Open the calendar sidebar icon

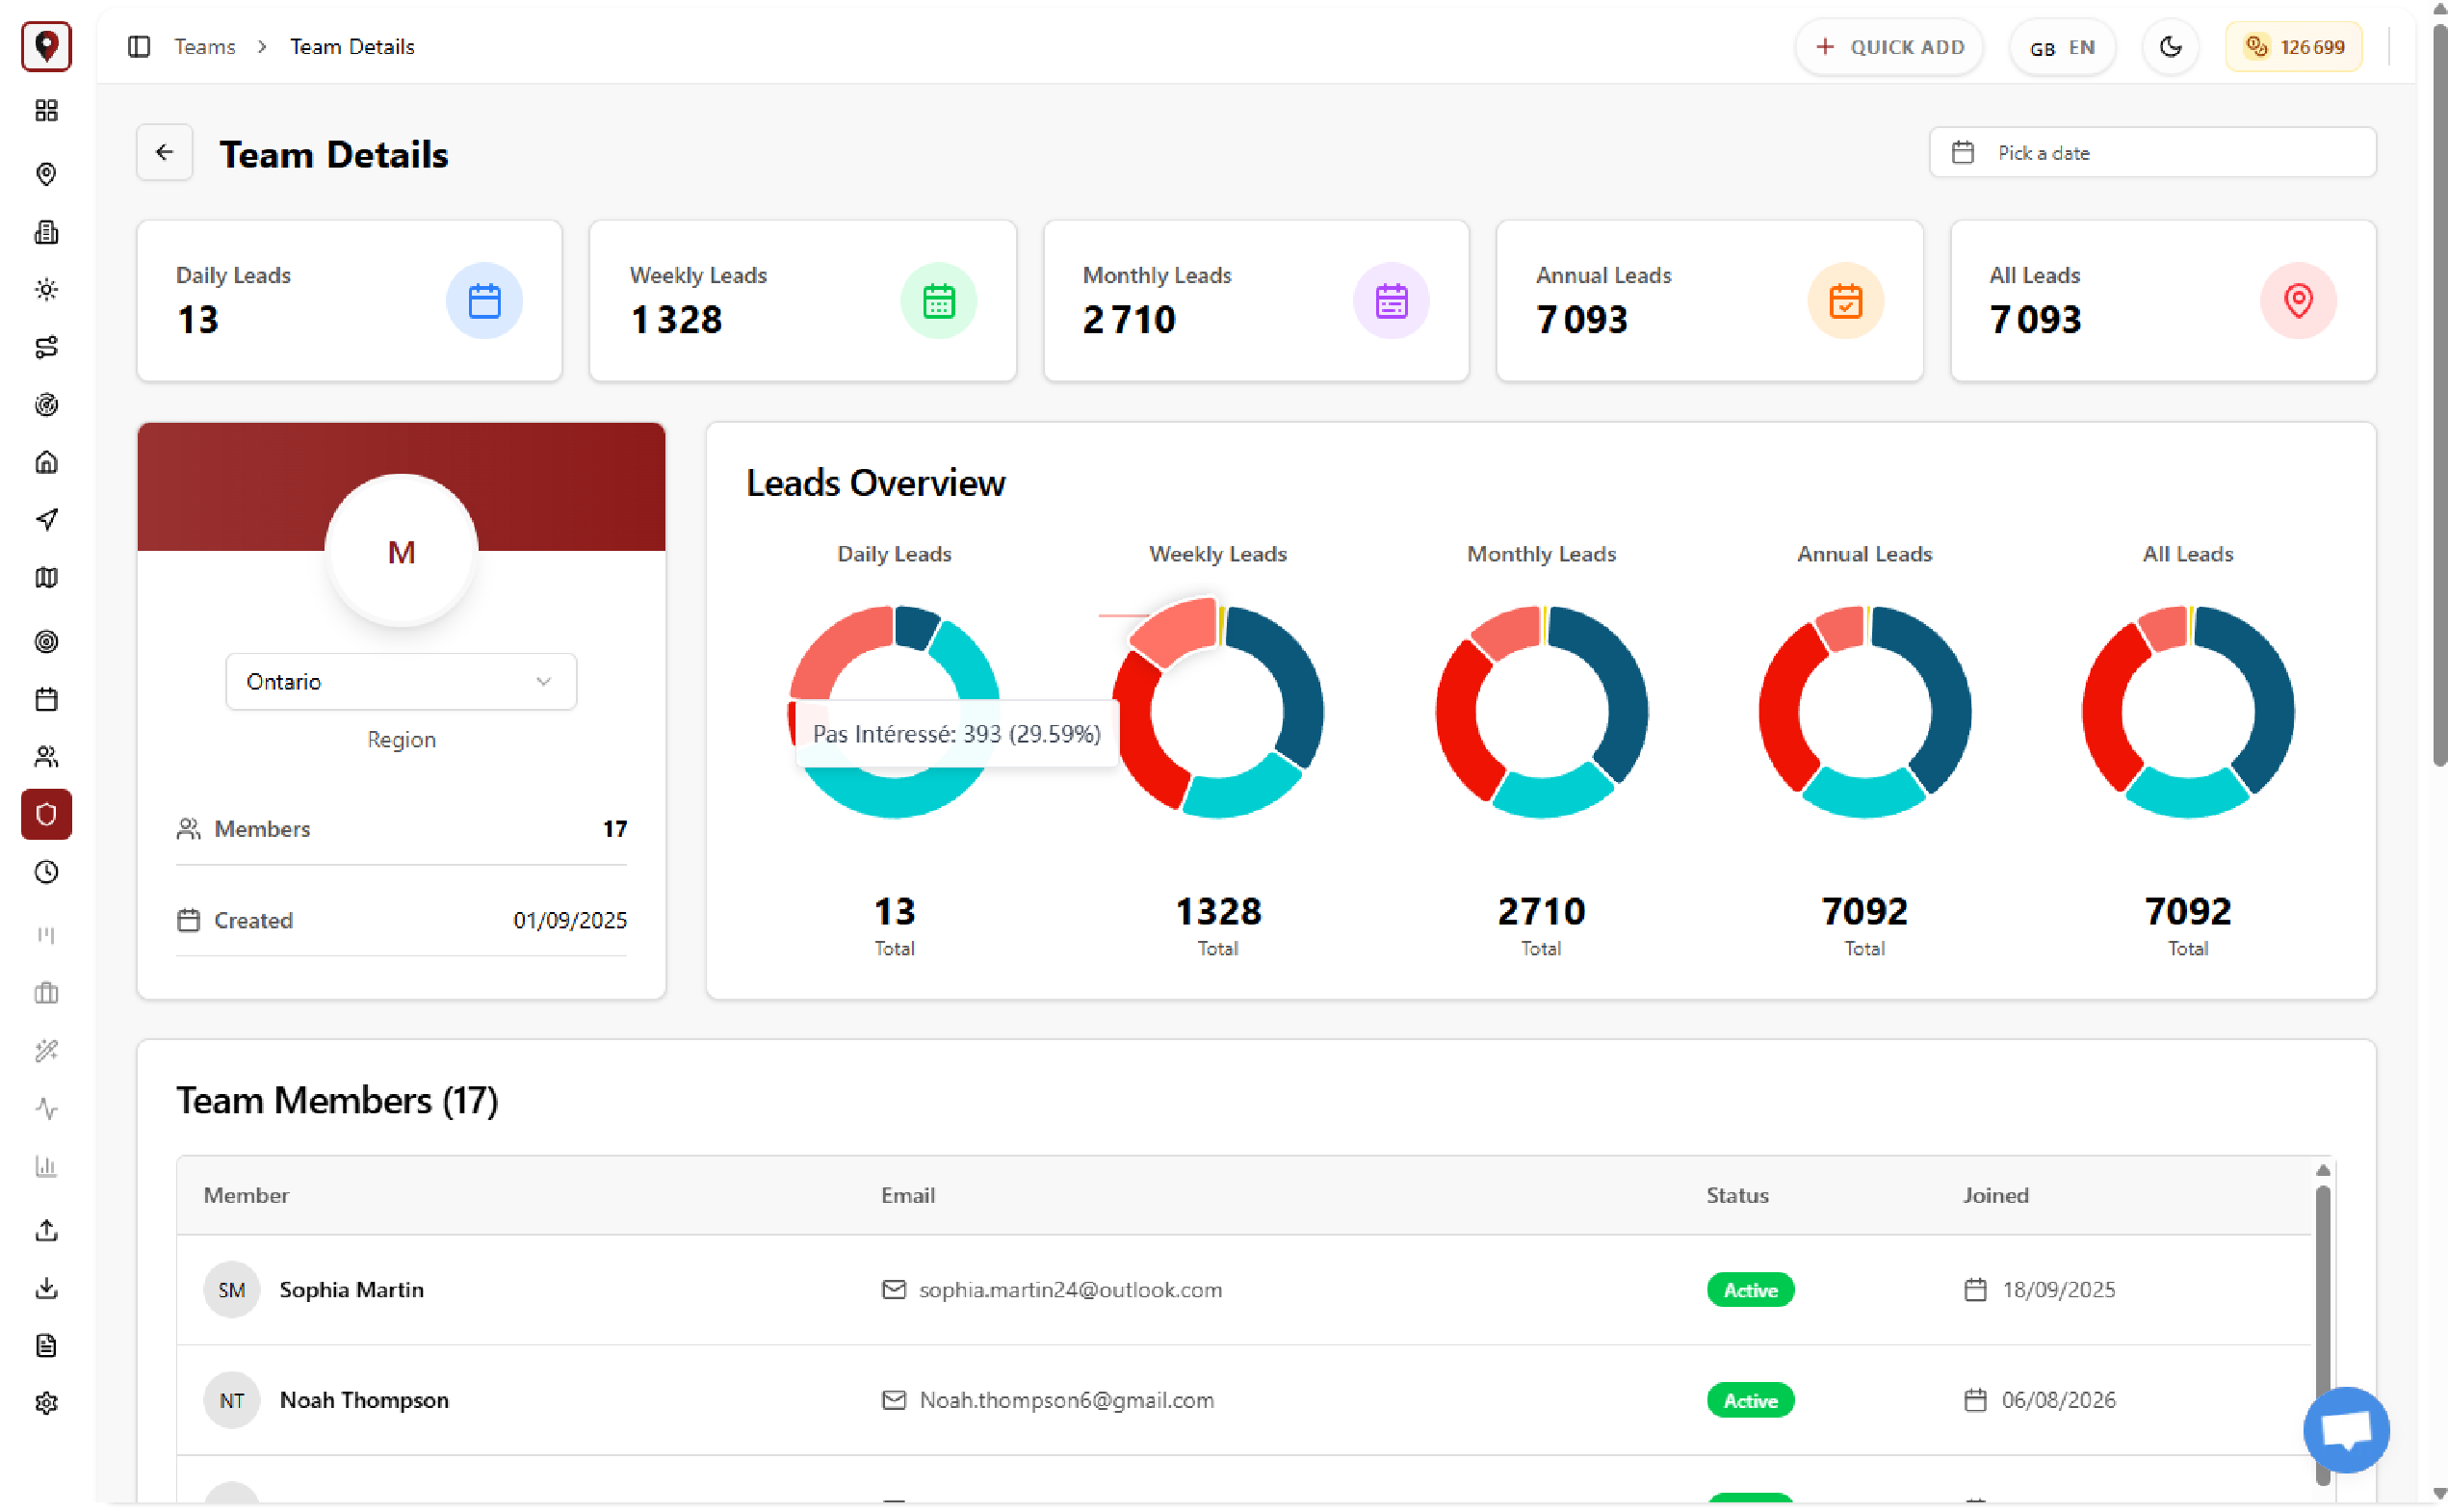point(46,699)
